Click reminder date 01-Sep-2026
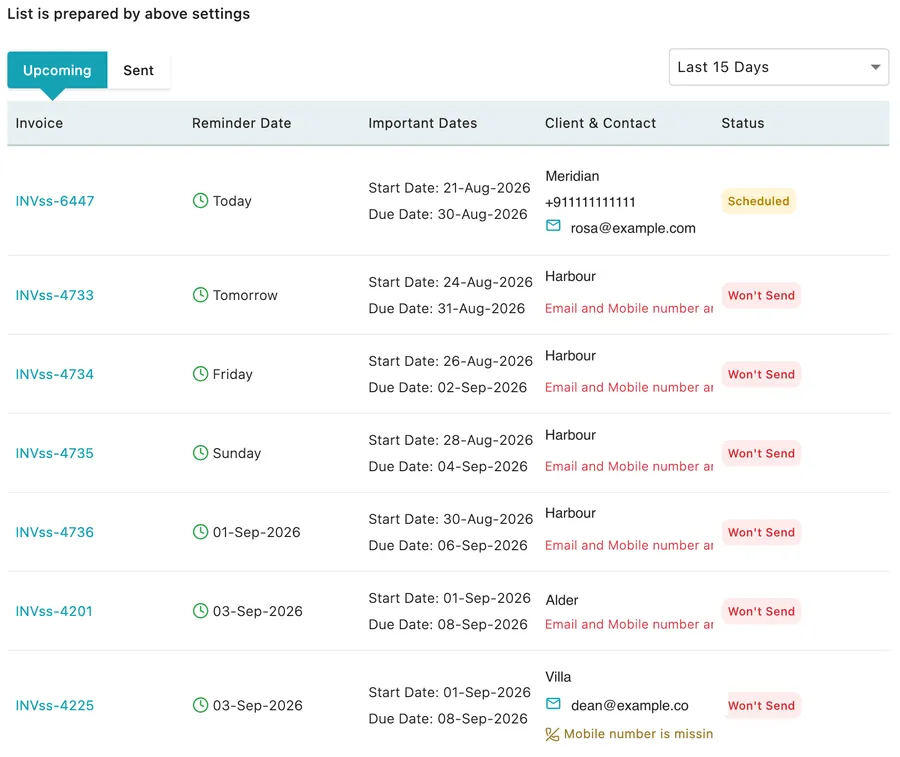Image resolution: width=900 pixels, height=757 pixels. click(x=257, y=532)
